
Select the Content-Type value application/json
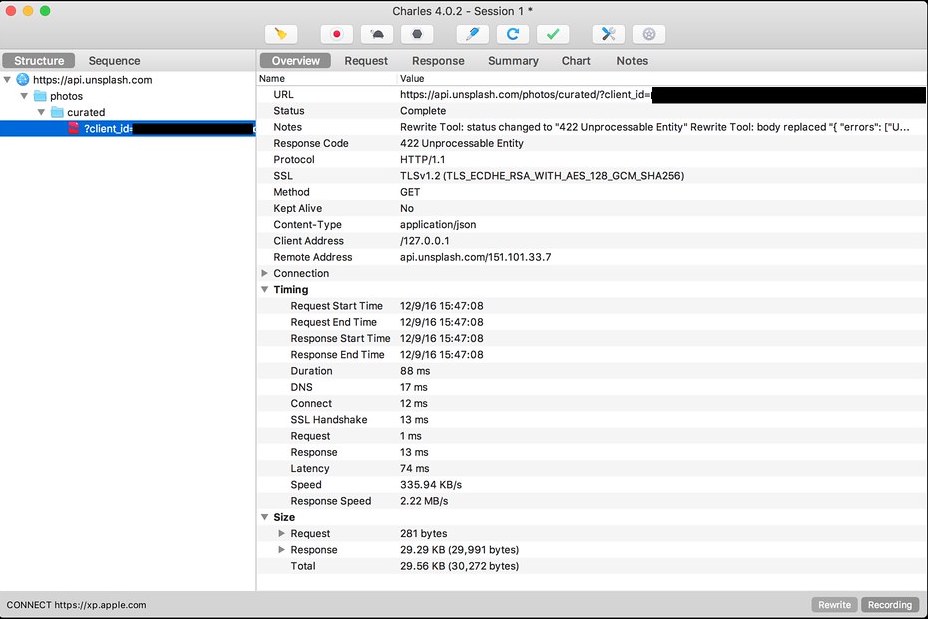438,225
